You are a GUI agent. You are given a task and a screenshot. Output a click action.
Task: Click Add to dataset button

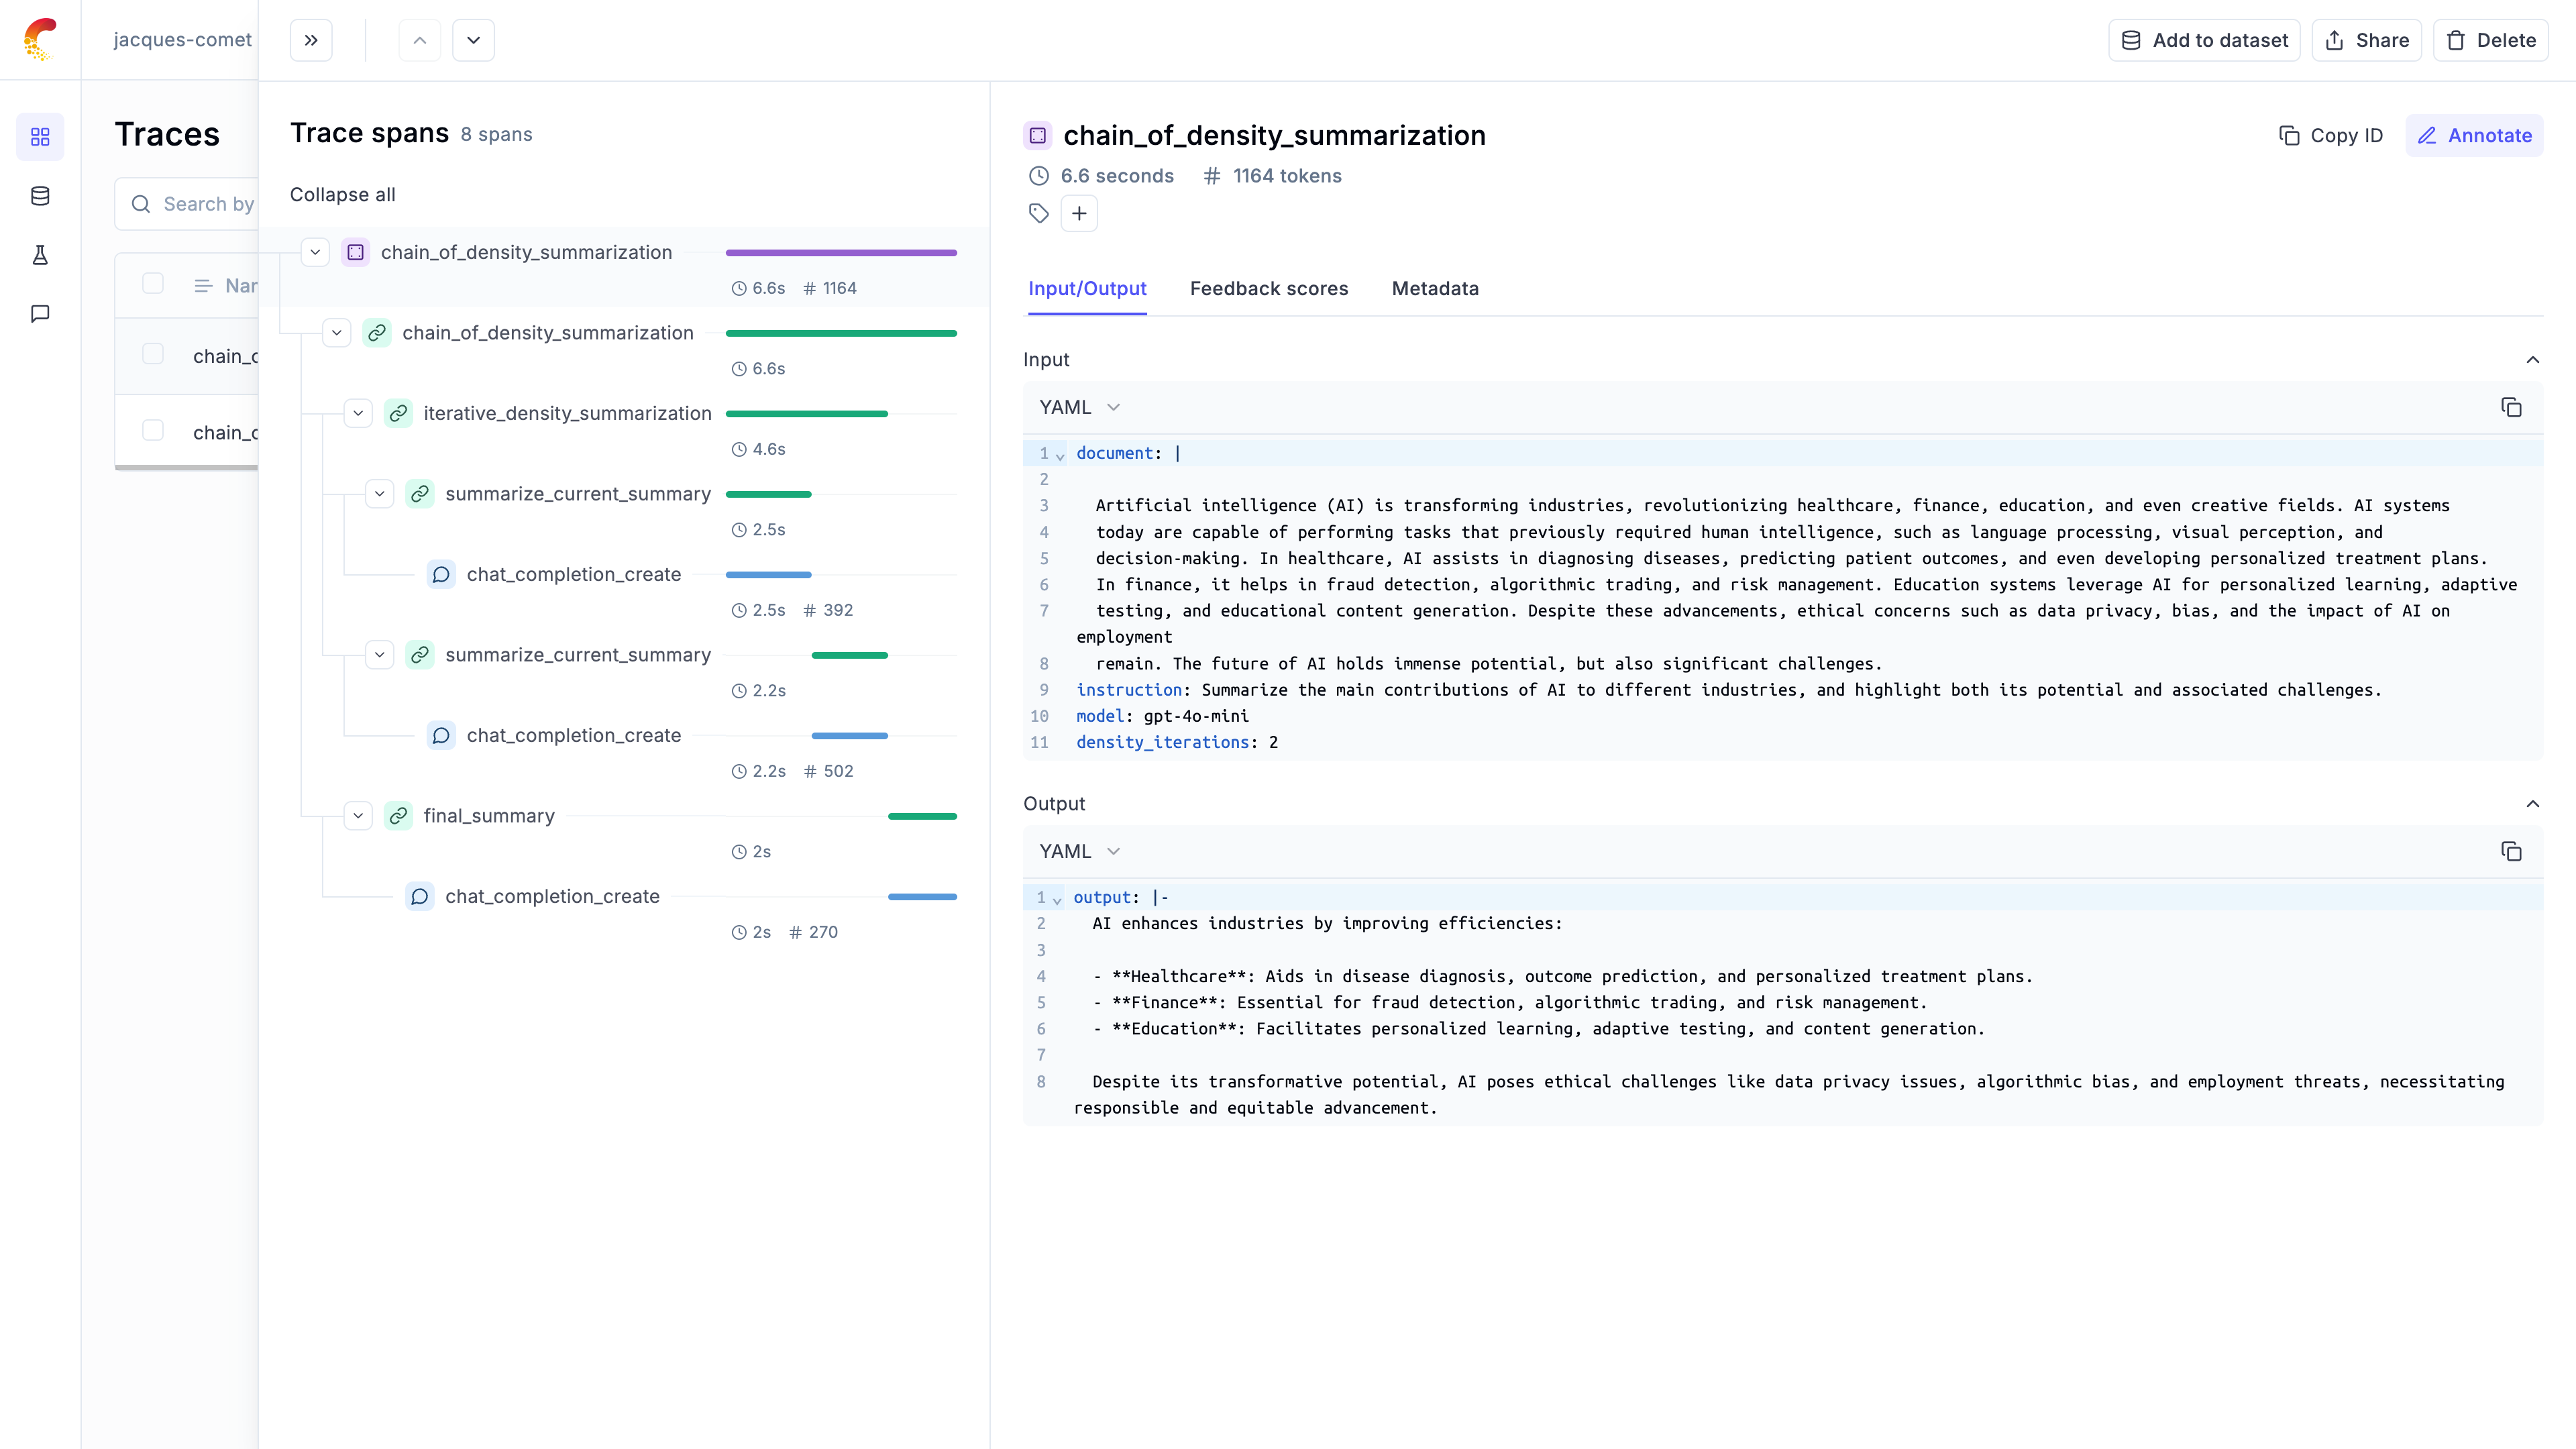coord(2204,40)
